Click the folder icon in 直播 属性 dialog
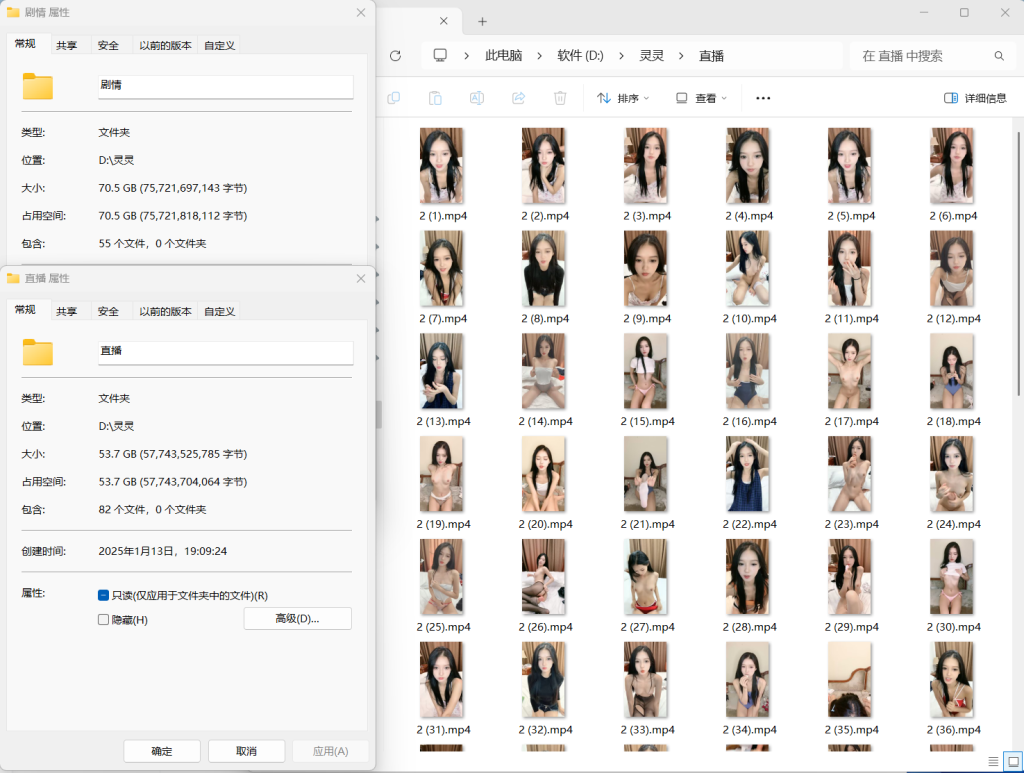The image size is (1024, 773). pos(38,353)
